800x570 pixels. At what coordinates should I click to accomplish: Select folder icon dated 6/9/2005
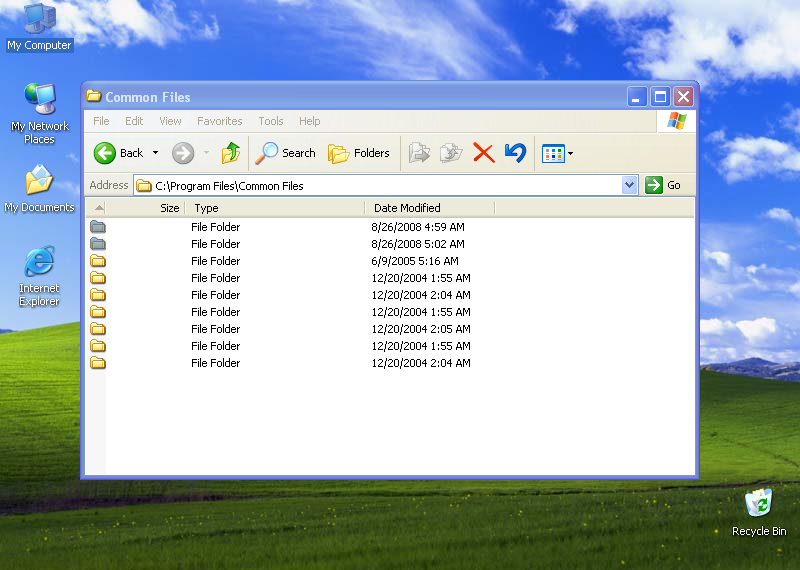coord(98,261)
